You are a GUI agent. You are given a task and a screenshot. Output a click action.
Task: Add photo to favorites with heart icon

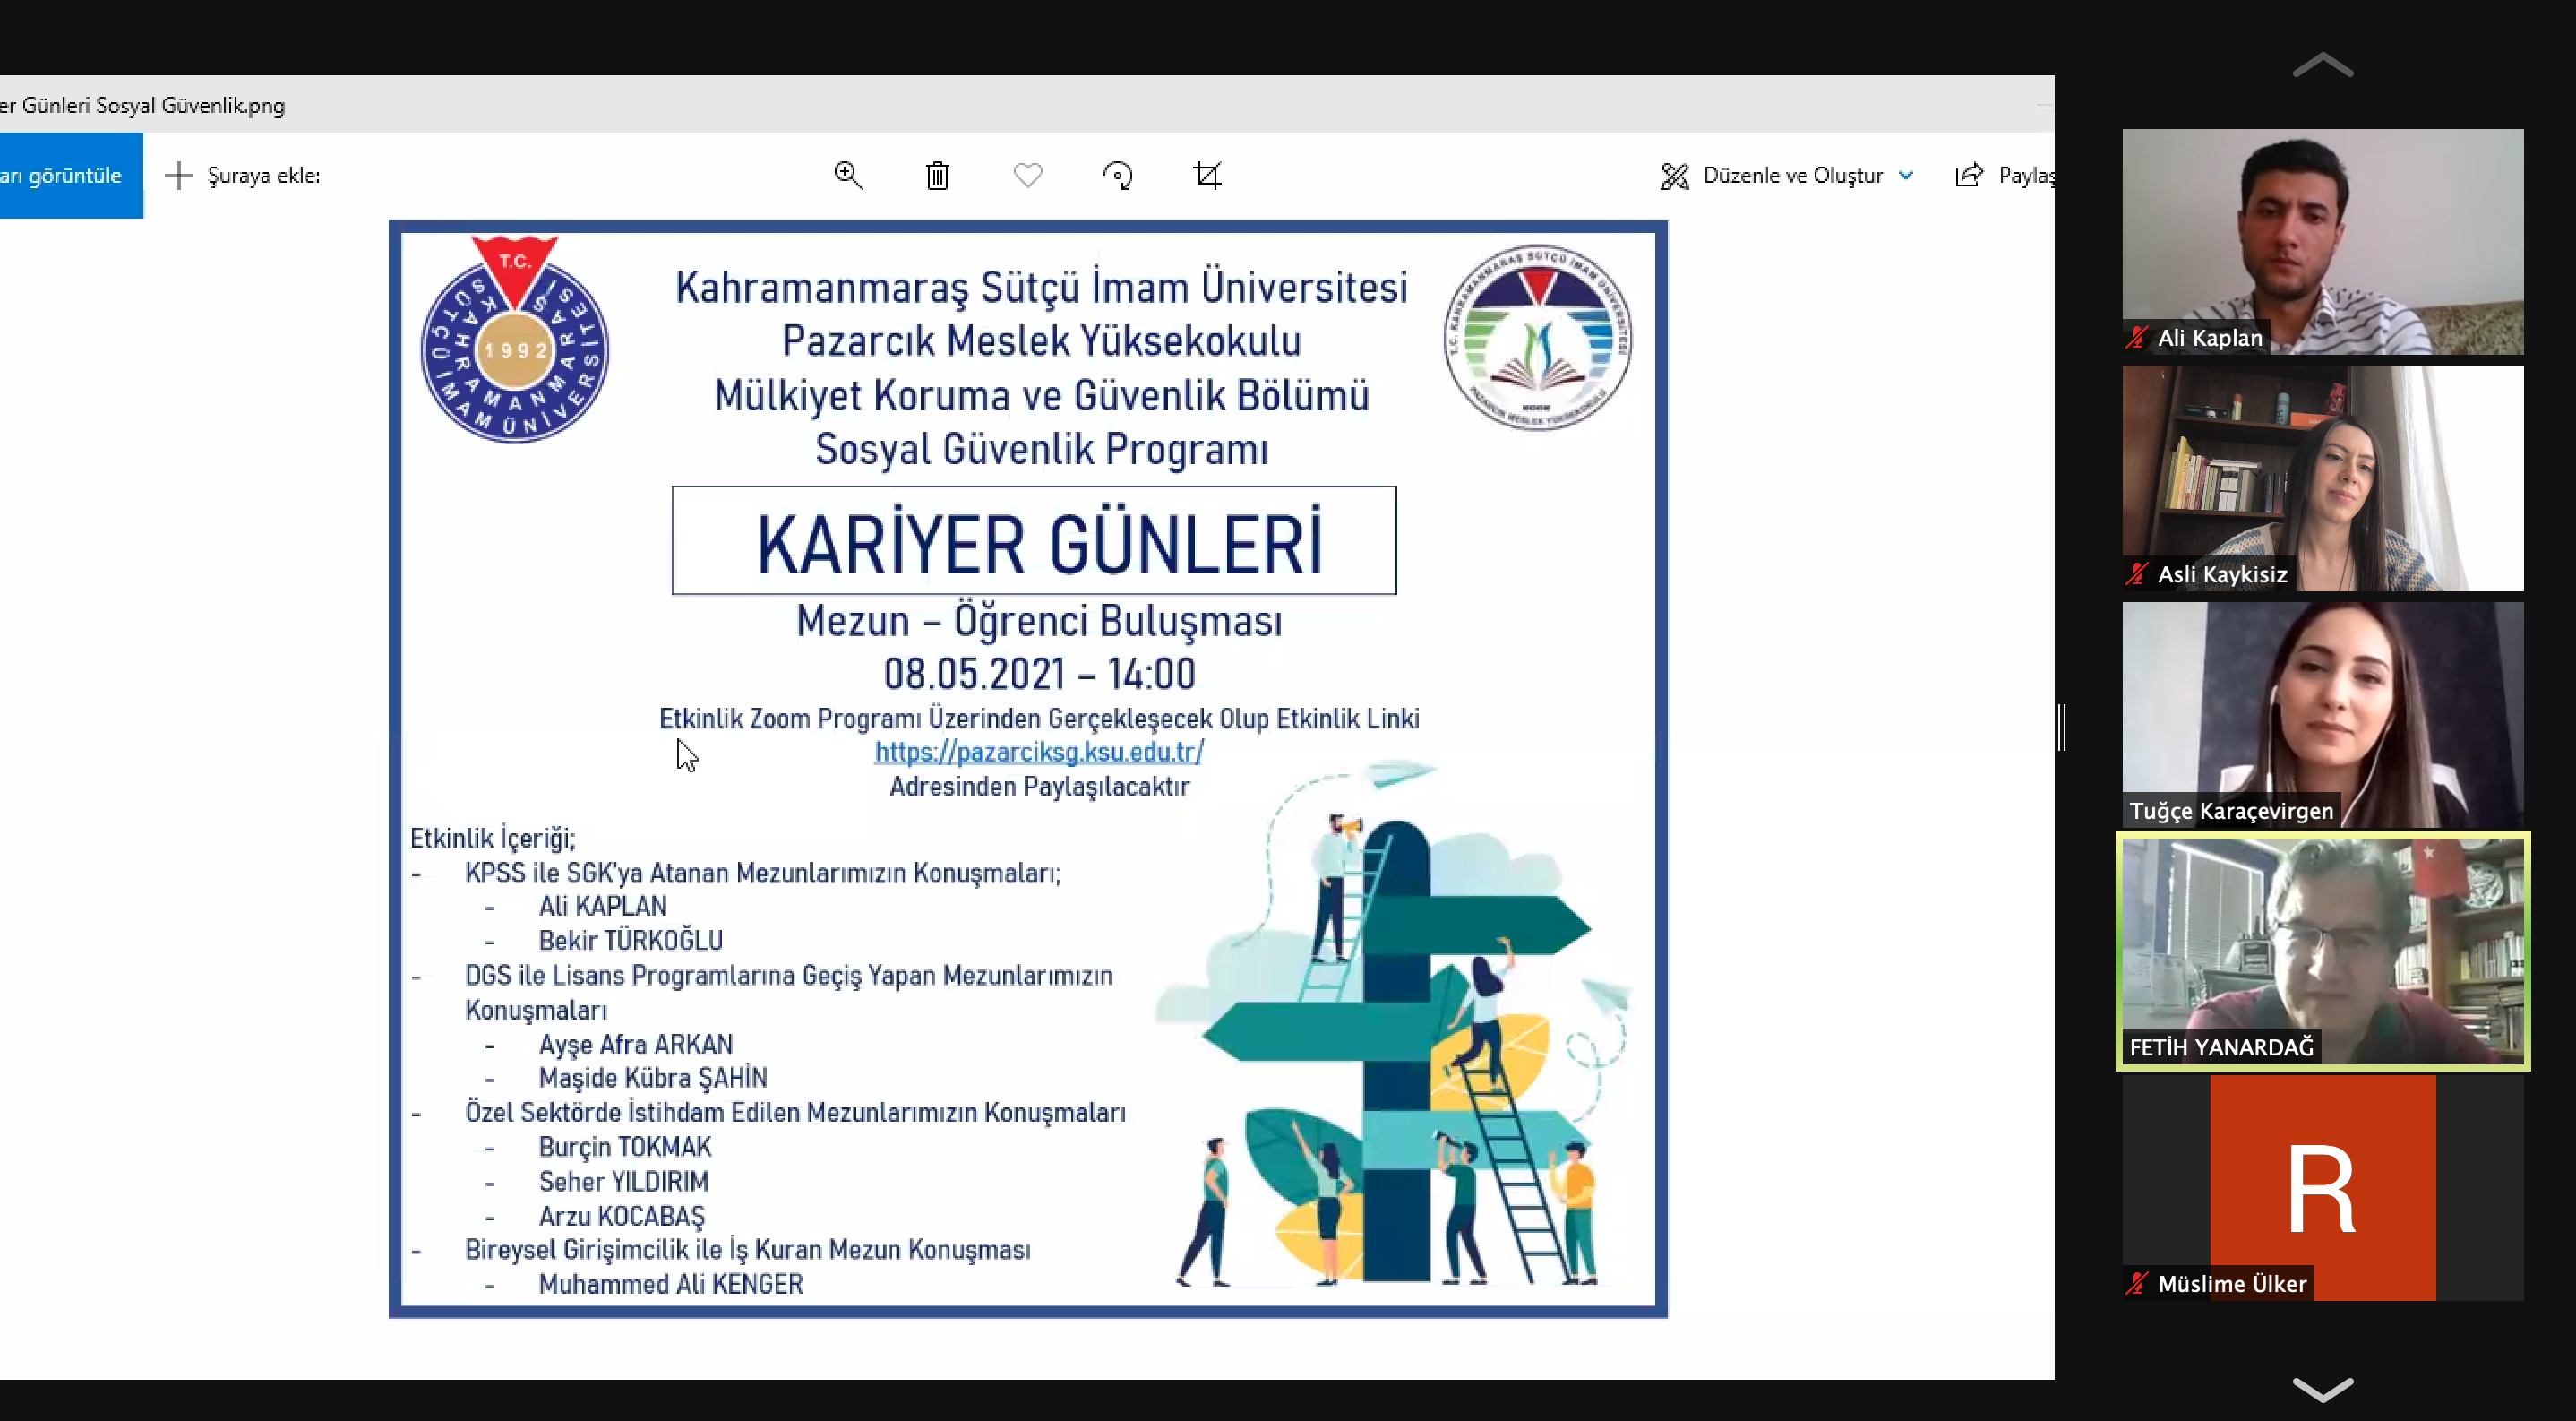(1027, 175)
